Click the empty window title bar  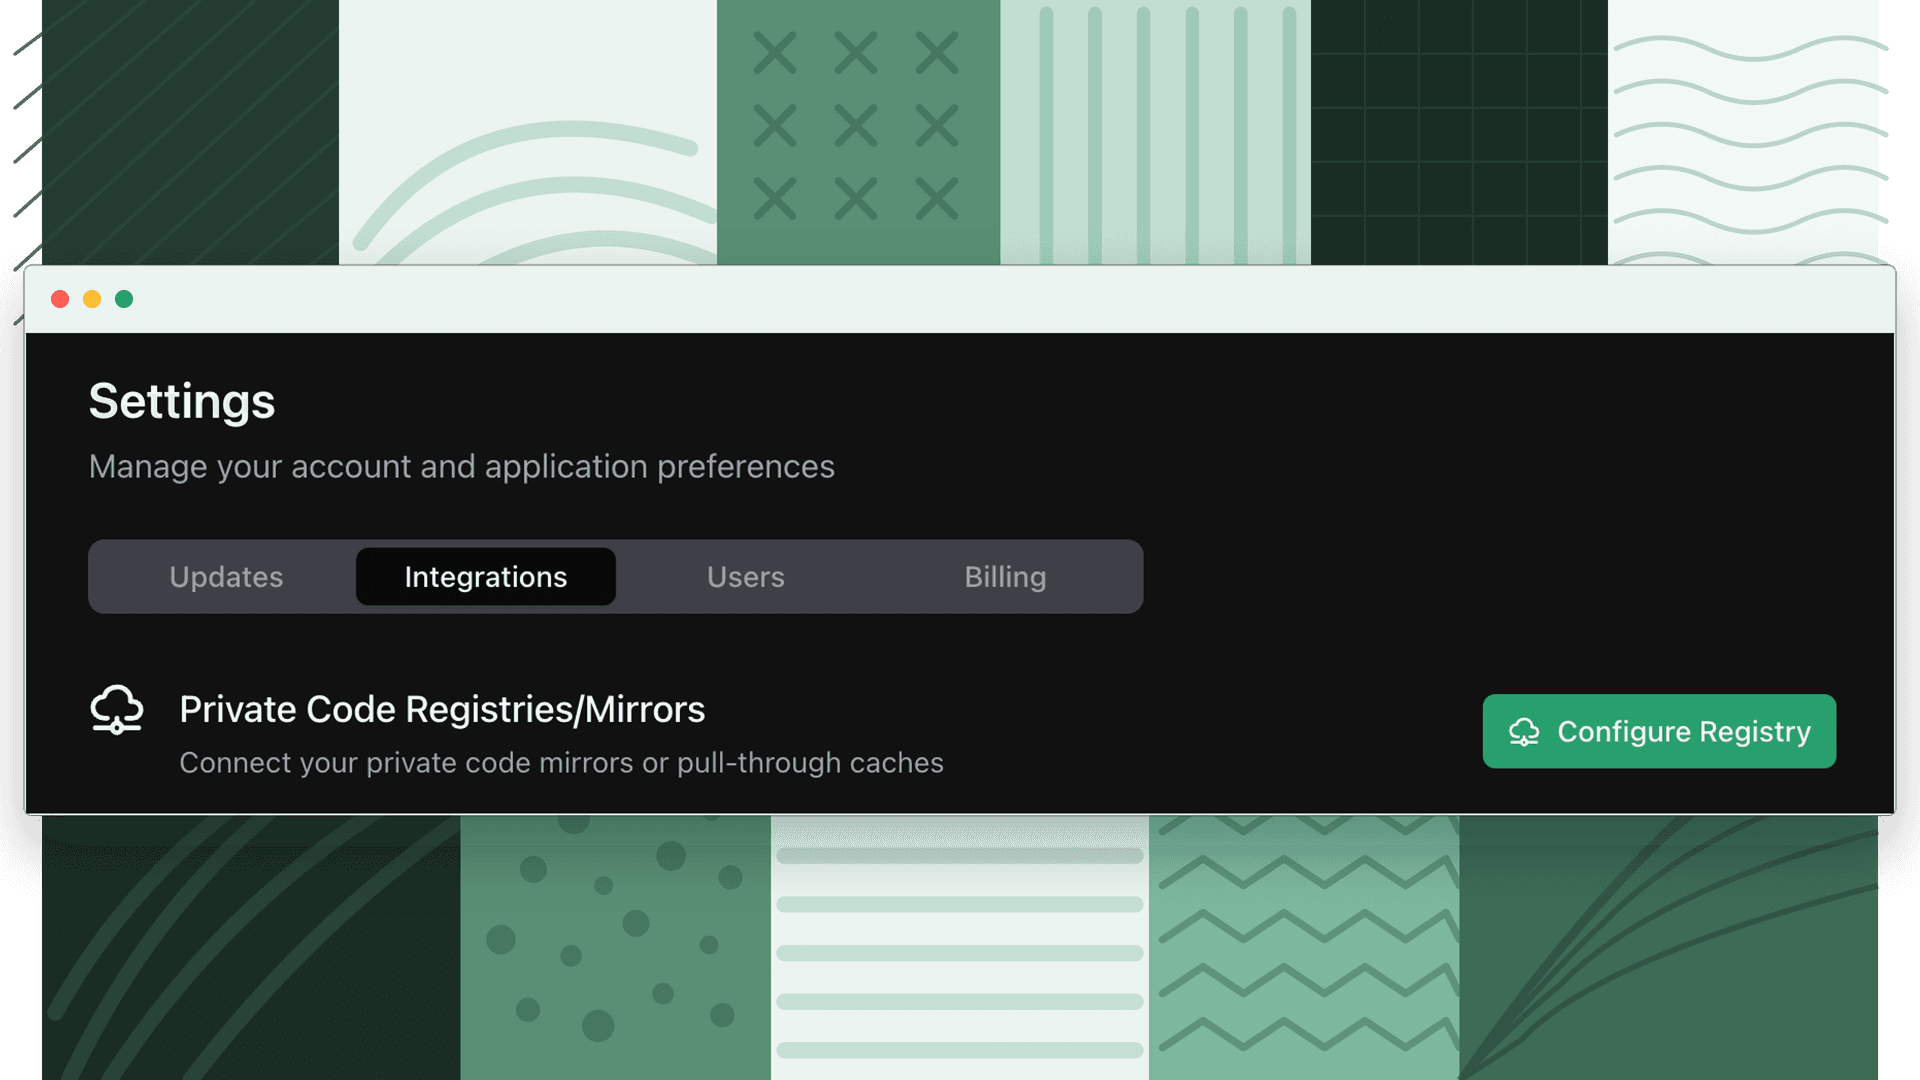pos(1000,299)
